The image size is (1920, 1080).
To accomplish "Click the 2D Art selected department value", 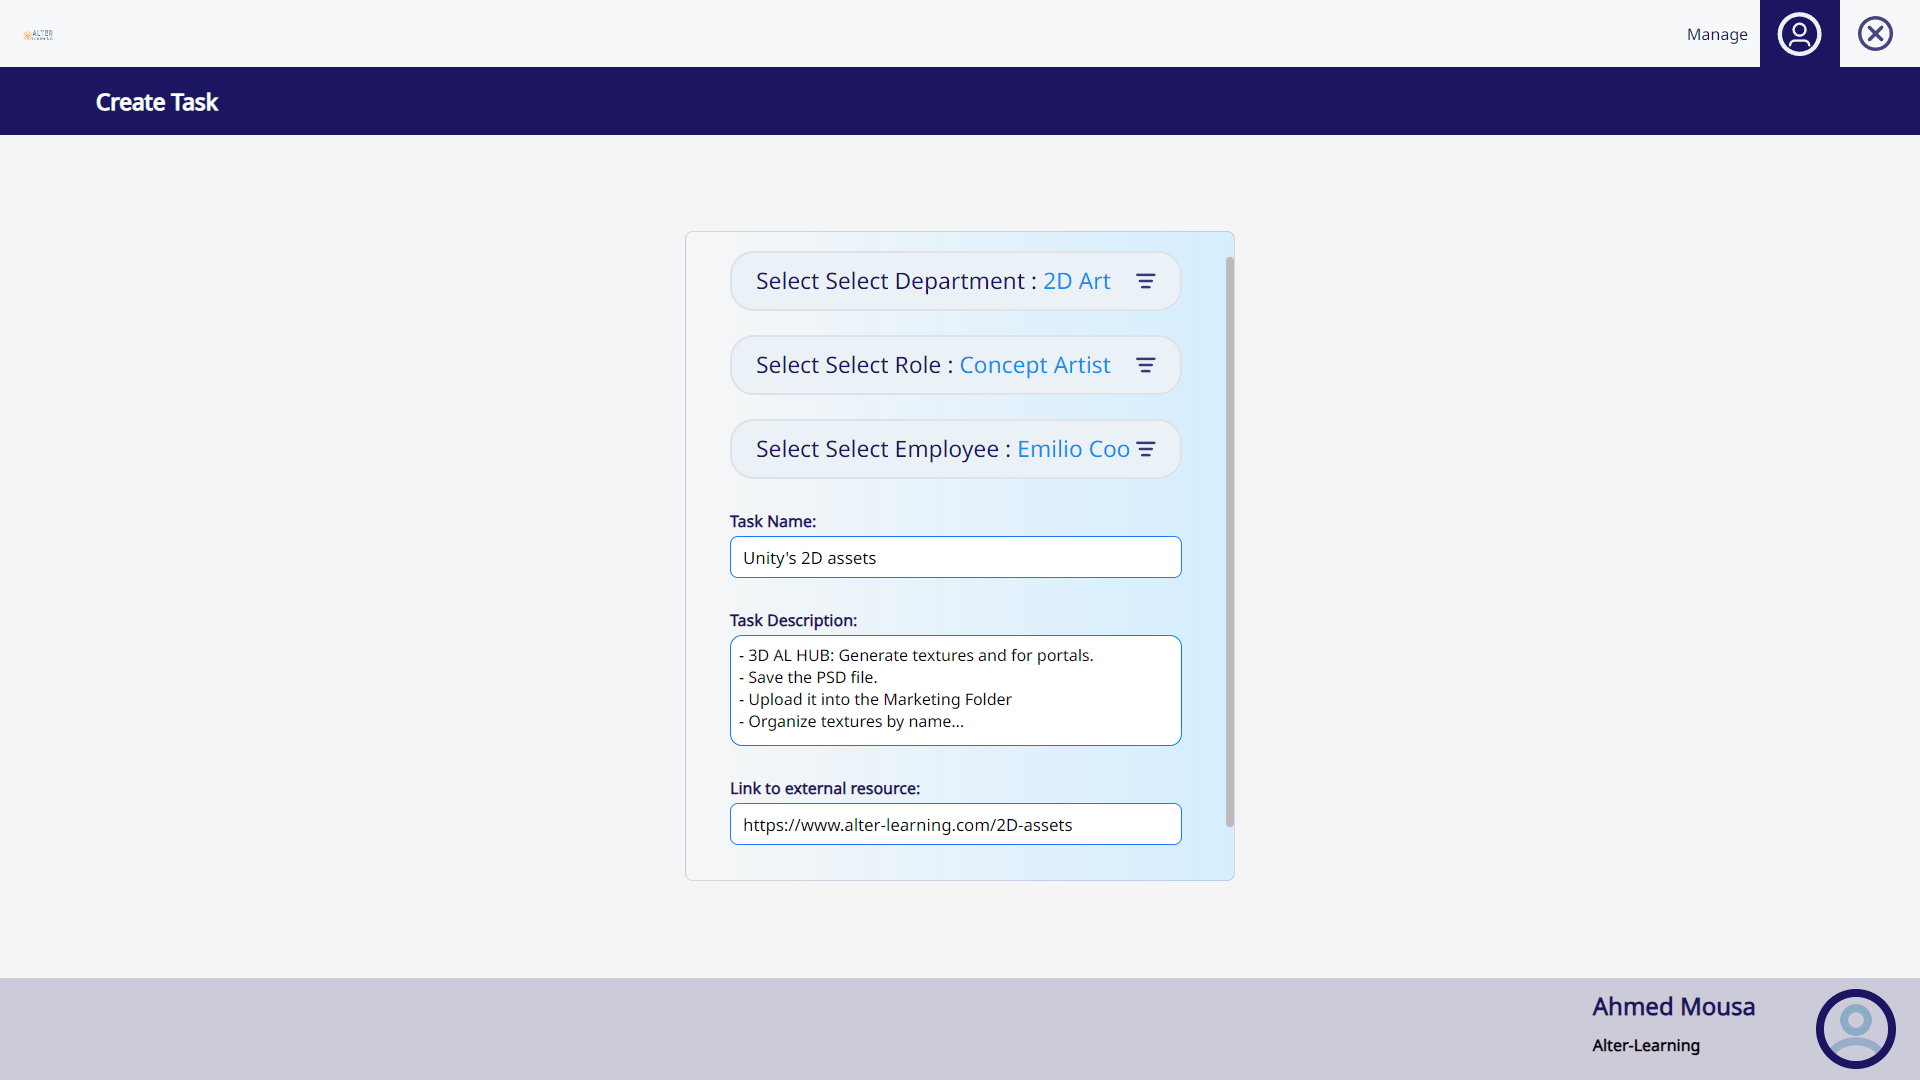I will tap(1076, 282).
